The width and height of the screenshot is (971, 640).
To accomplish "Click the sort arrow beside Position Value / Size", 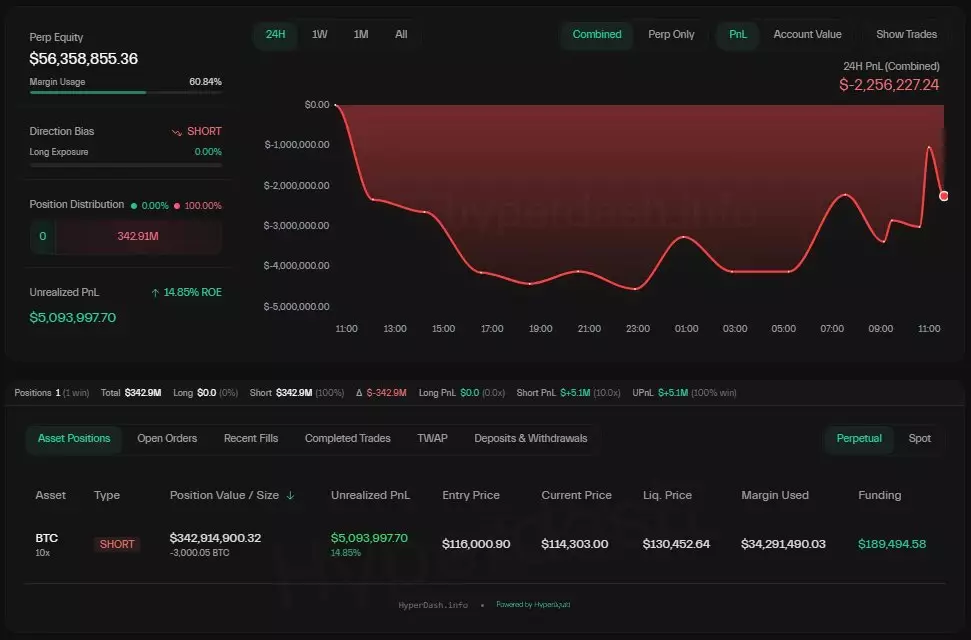I will 291,495.
